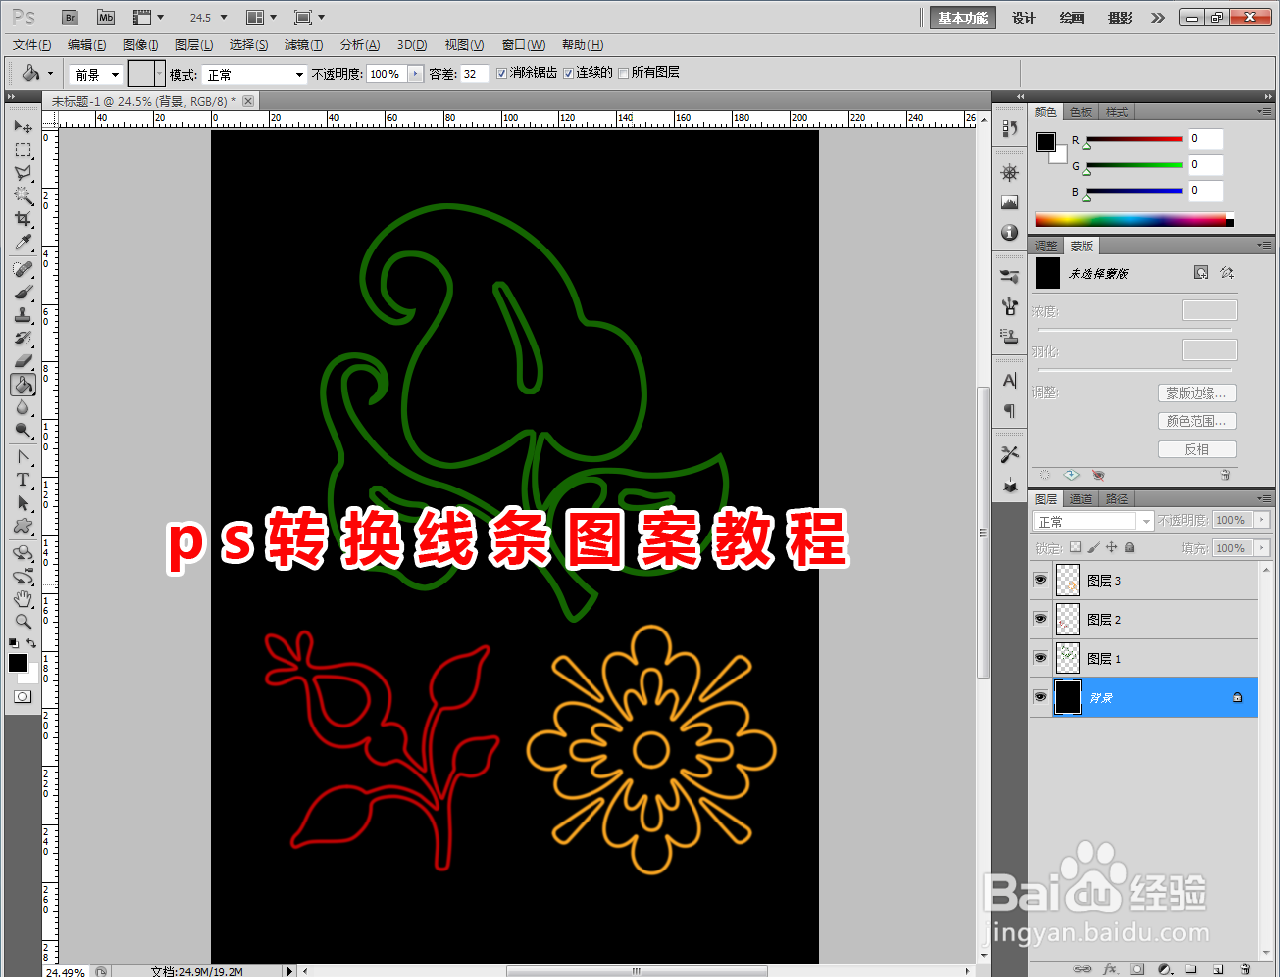Select the Custom Shape tool

[23, 526]
